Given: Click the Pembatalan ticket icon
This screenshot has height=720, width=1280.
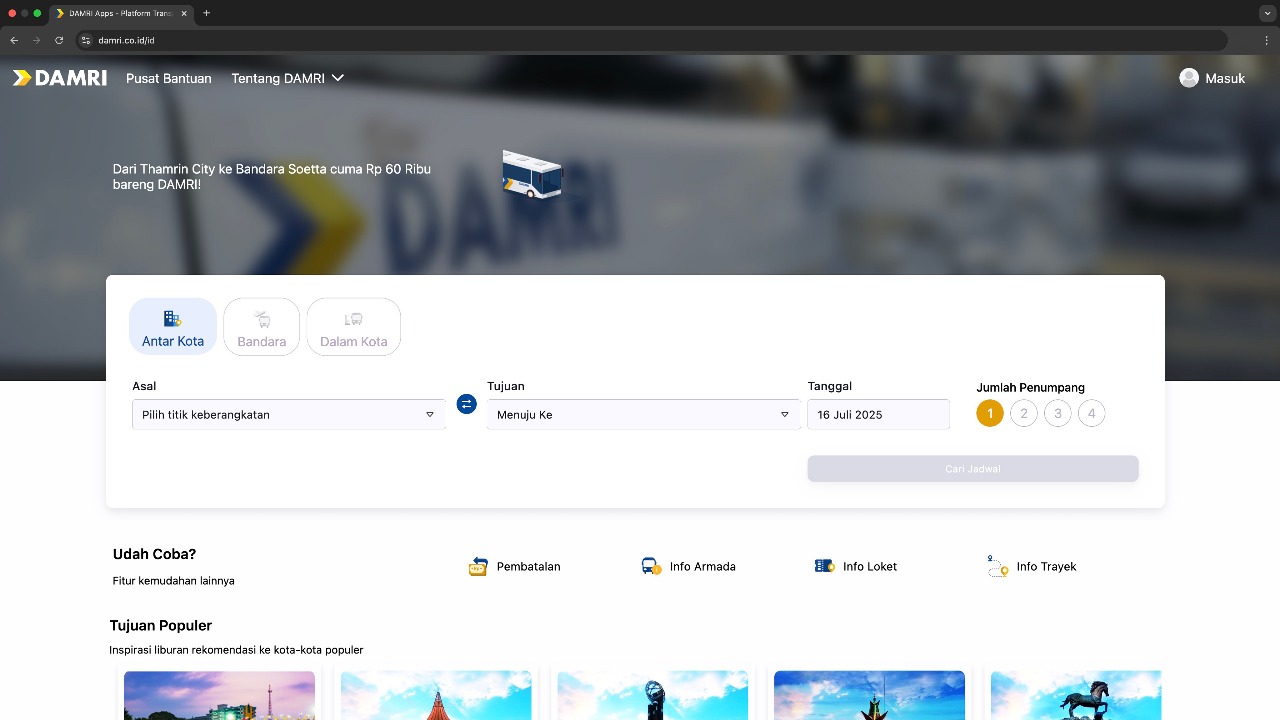Looking at the screenshot, I should [478, 566].
